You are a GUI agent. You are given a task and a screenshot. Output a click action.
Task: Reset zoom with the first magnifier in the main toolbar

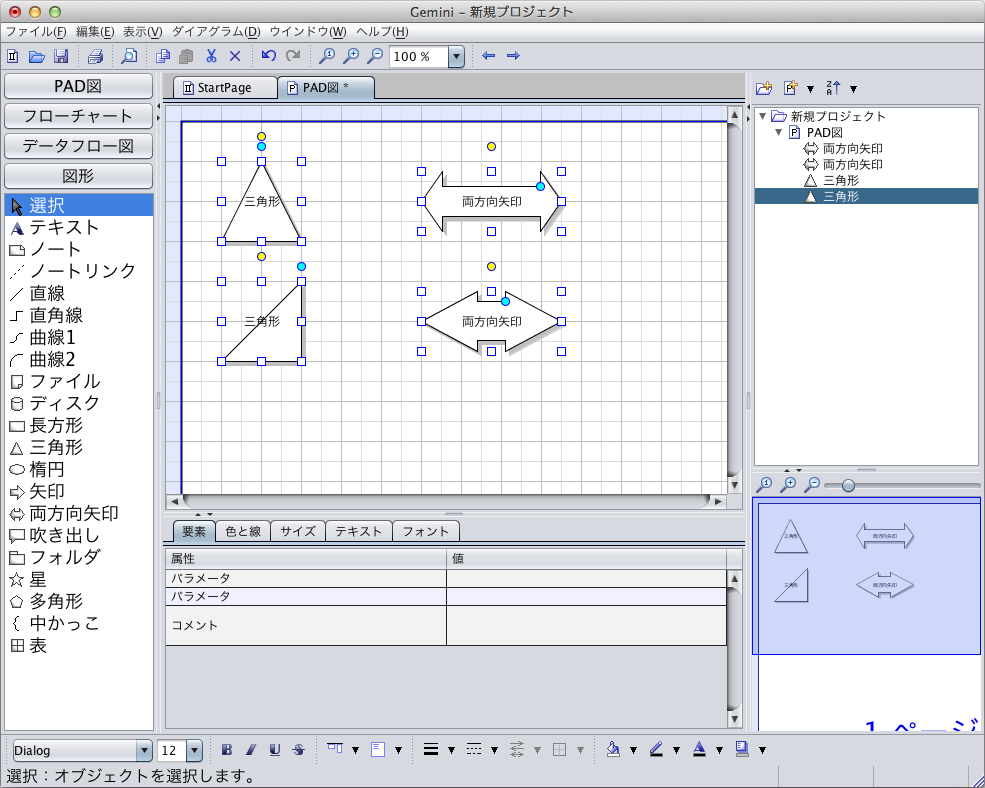pos(327,56)
